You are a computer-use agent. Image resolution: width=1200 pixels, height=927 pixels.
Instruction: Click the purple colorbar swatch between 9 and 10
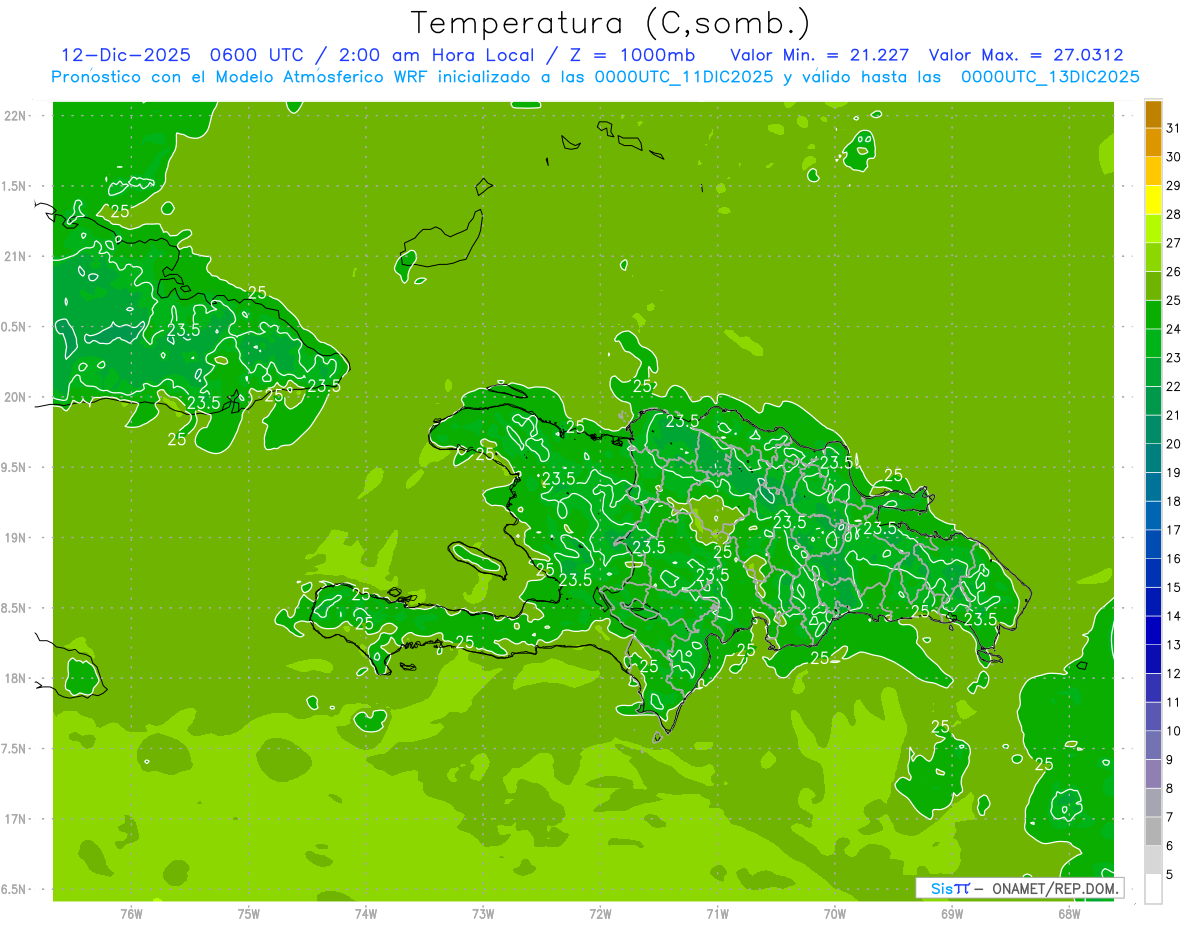(1153, 745)
